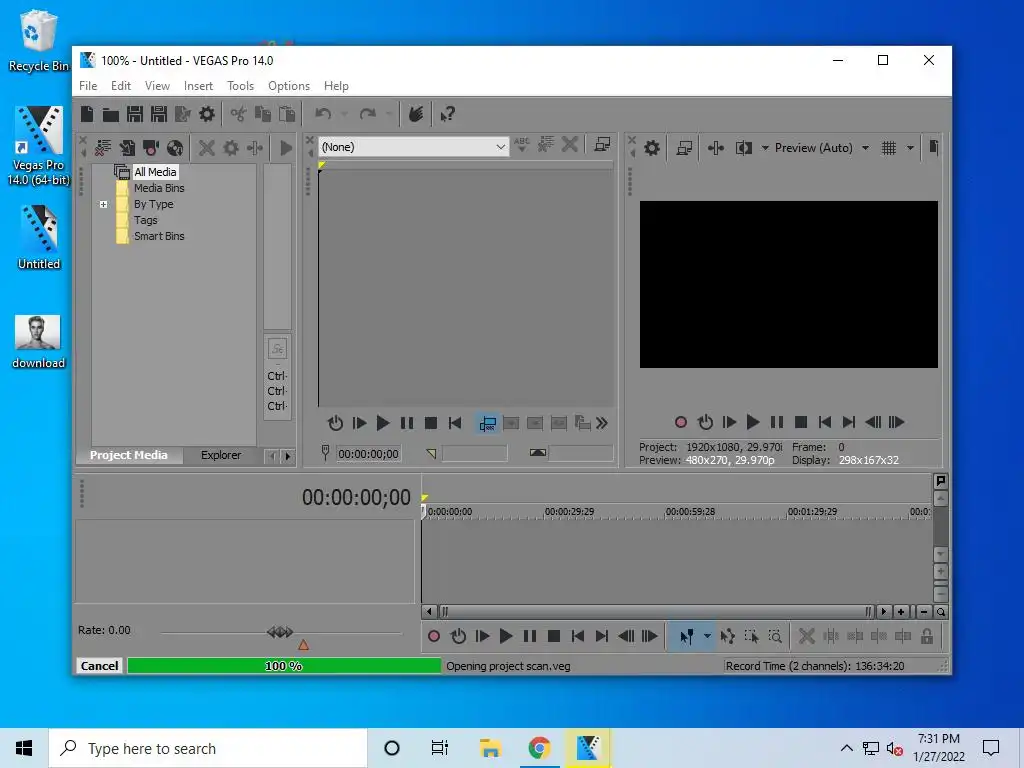This screenshot has height=768, width=1024.
Task: Select the Media Bins folder
Action: [x=159, y=188]
